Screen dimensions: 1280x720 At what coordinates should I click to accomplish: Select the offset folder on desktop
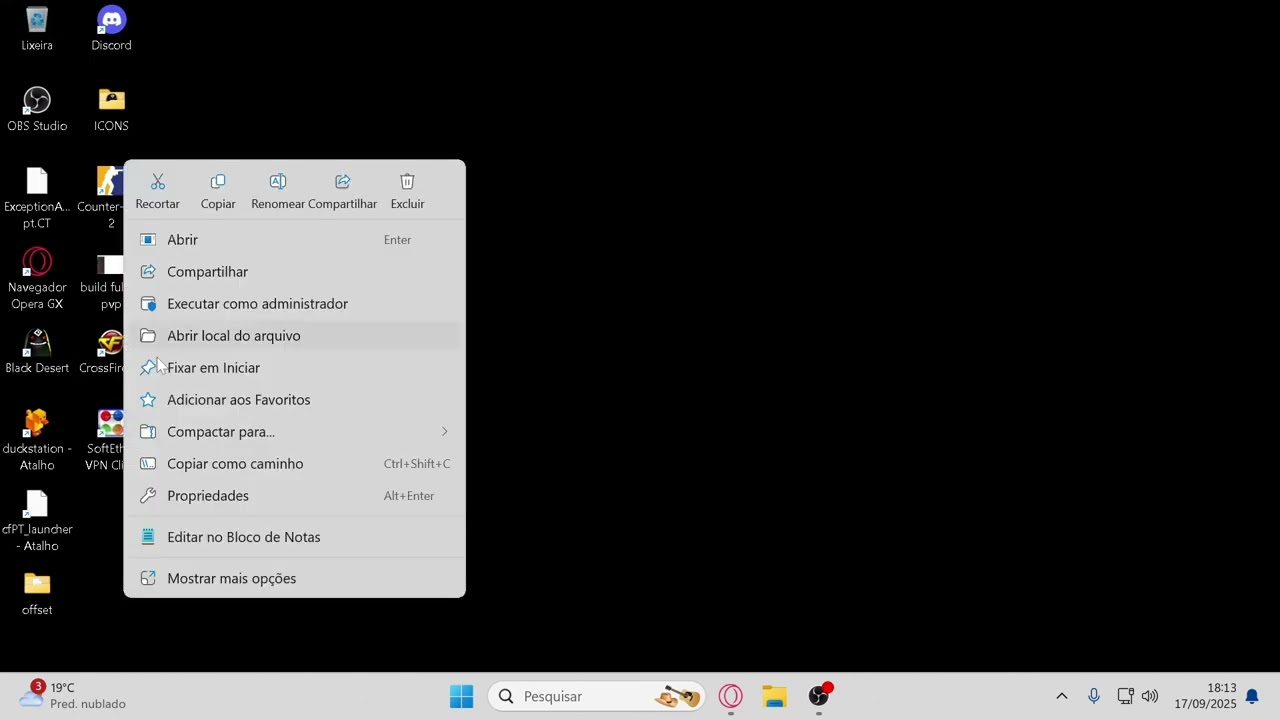coord(37,593)
